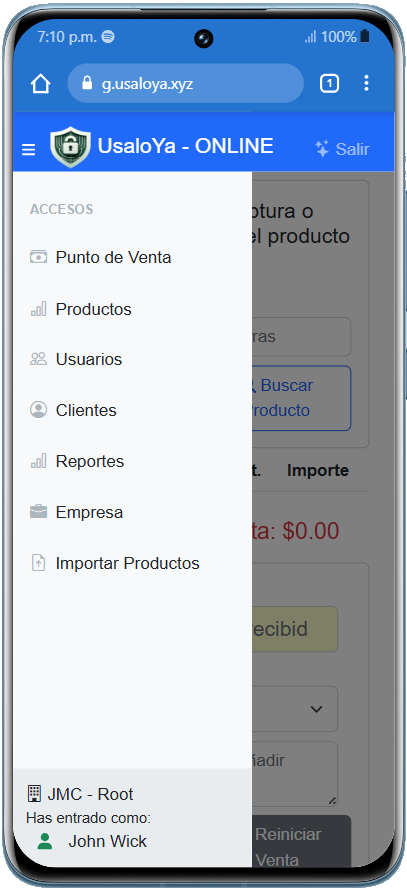Click the John Wick user icon
407x889 pixels.
(45, 841)
